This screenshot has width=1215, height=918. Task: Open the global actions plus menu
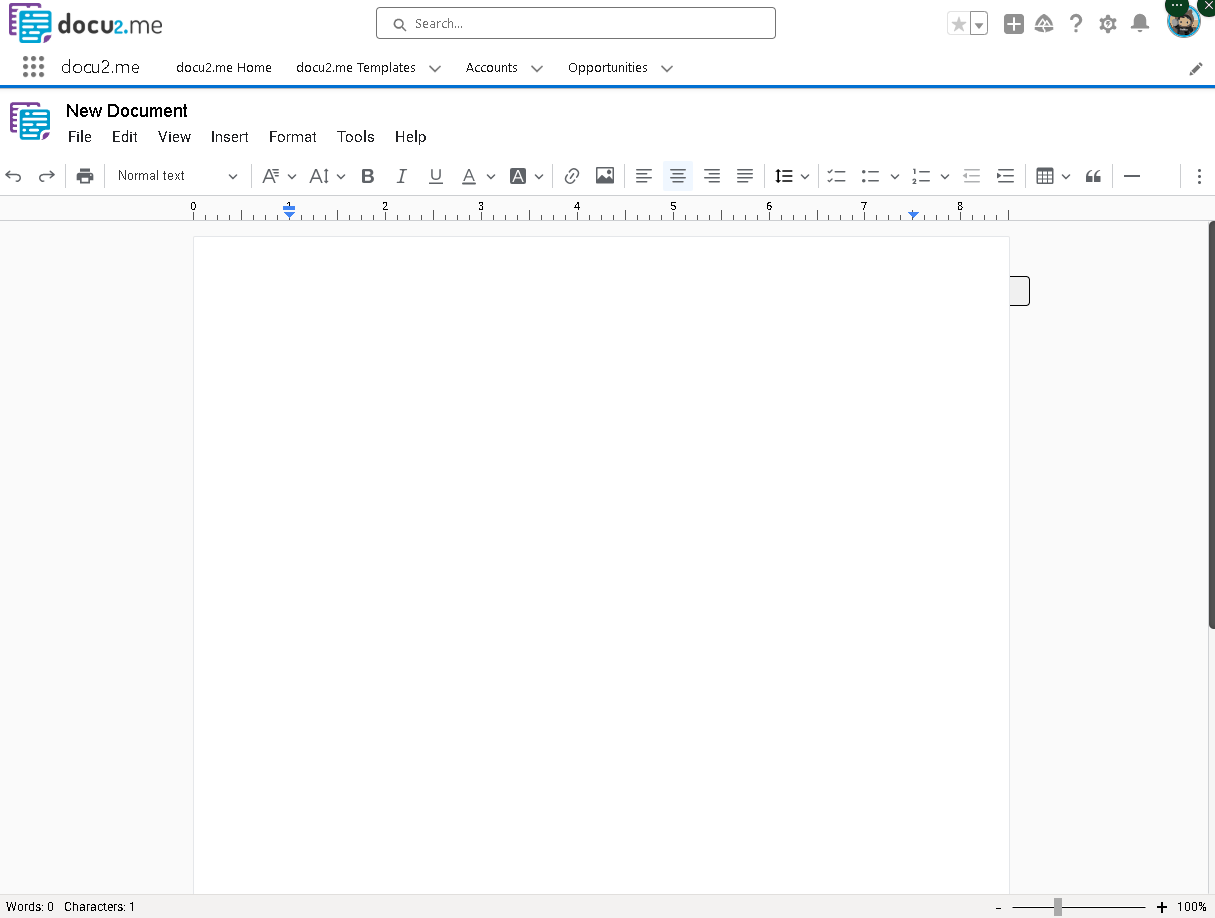click(x=1014, y=24)
